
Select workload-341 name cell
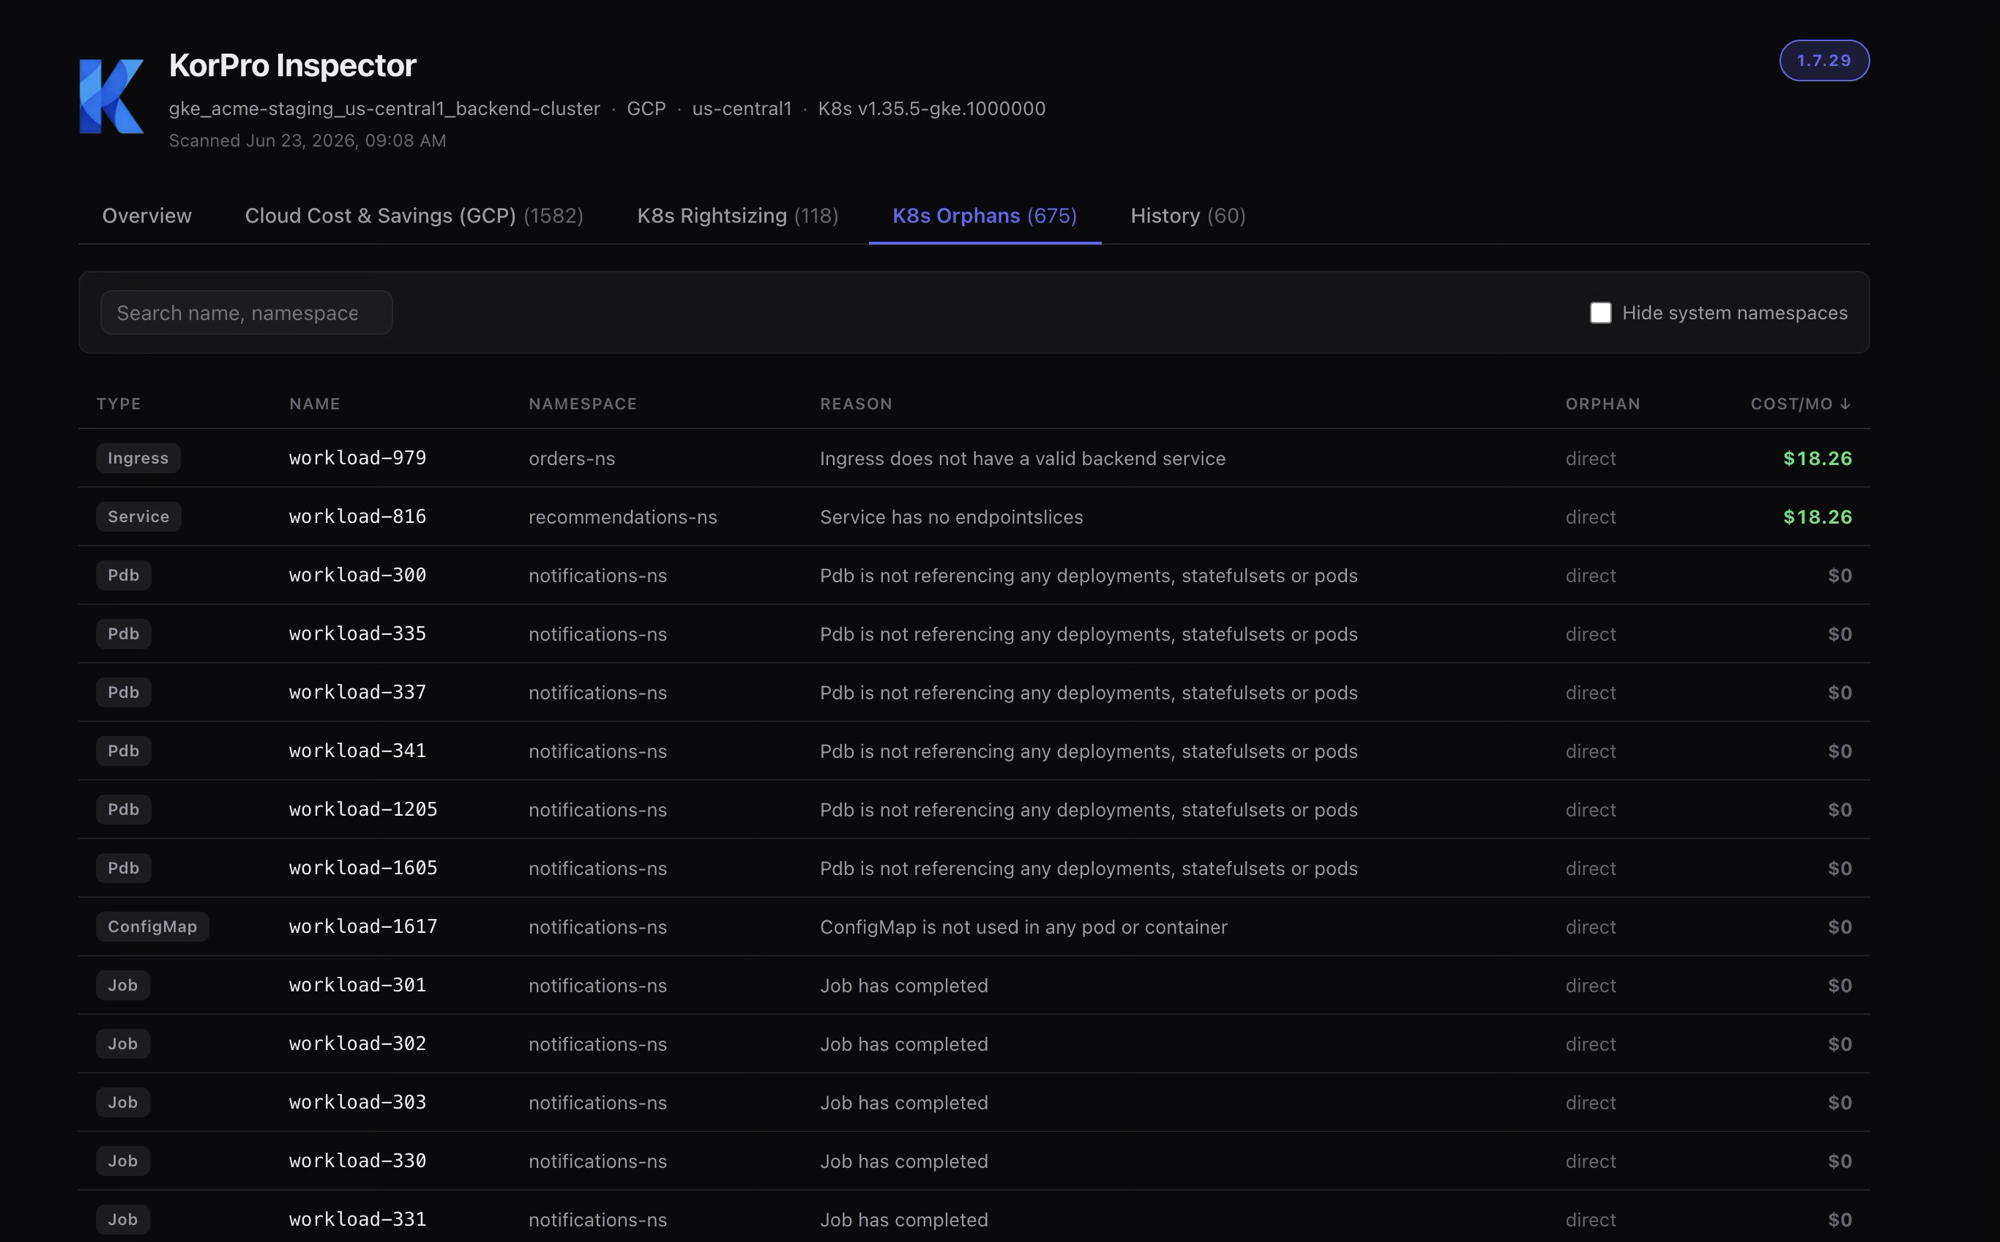358,750
